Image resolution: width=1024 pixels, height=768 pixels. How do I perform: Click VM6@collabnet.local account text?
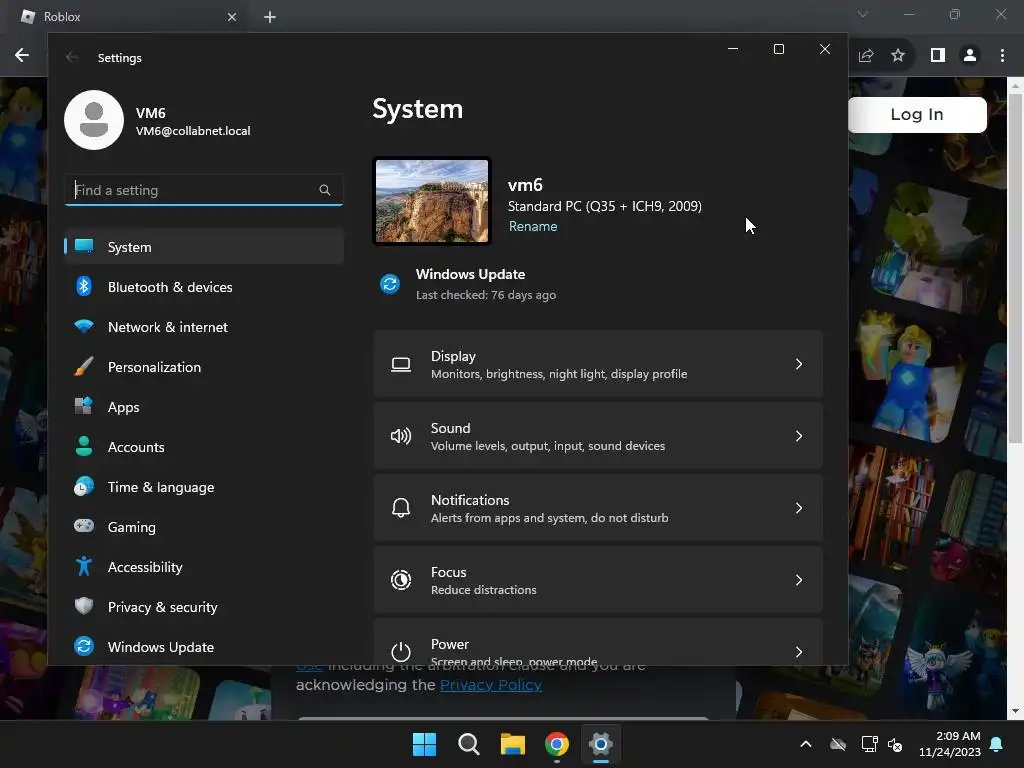pyautogui.click(x=193, y=131)
